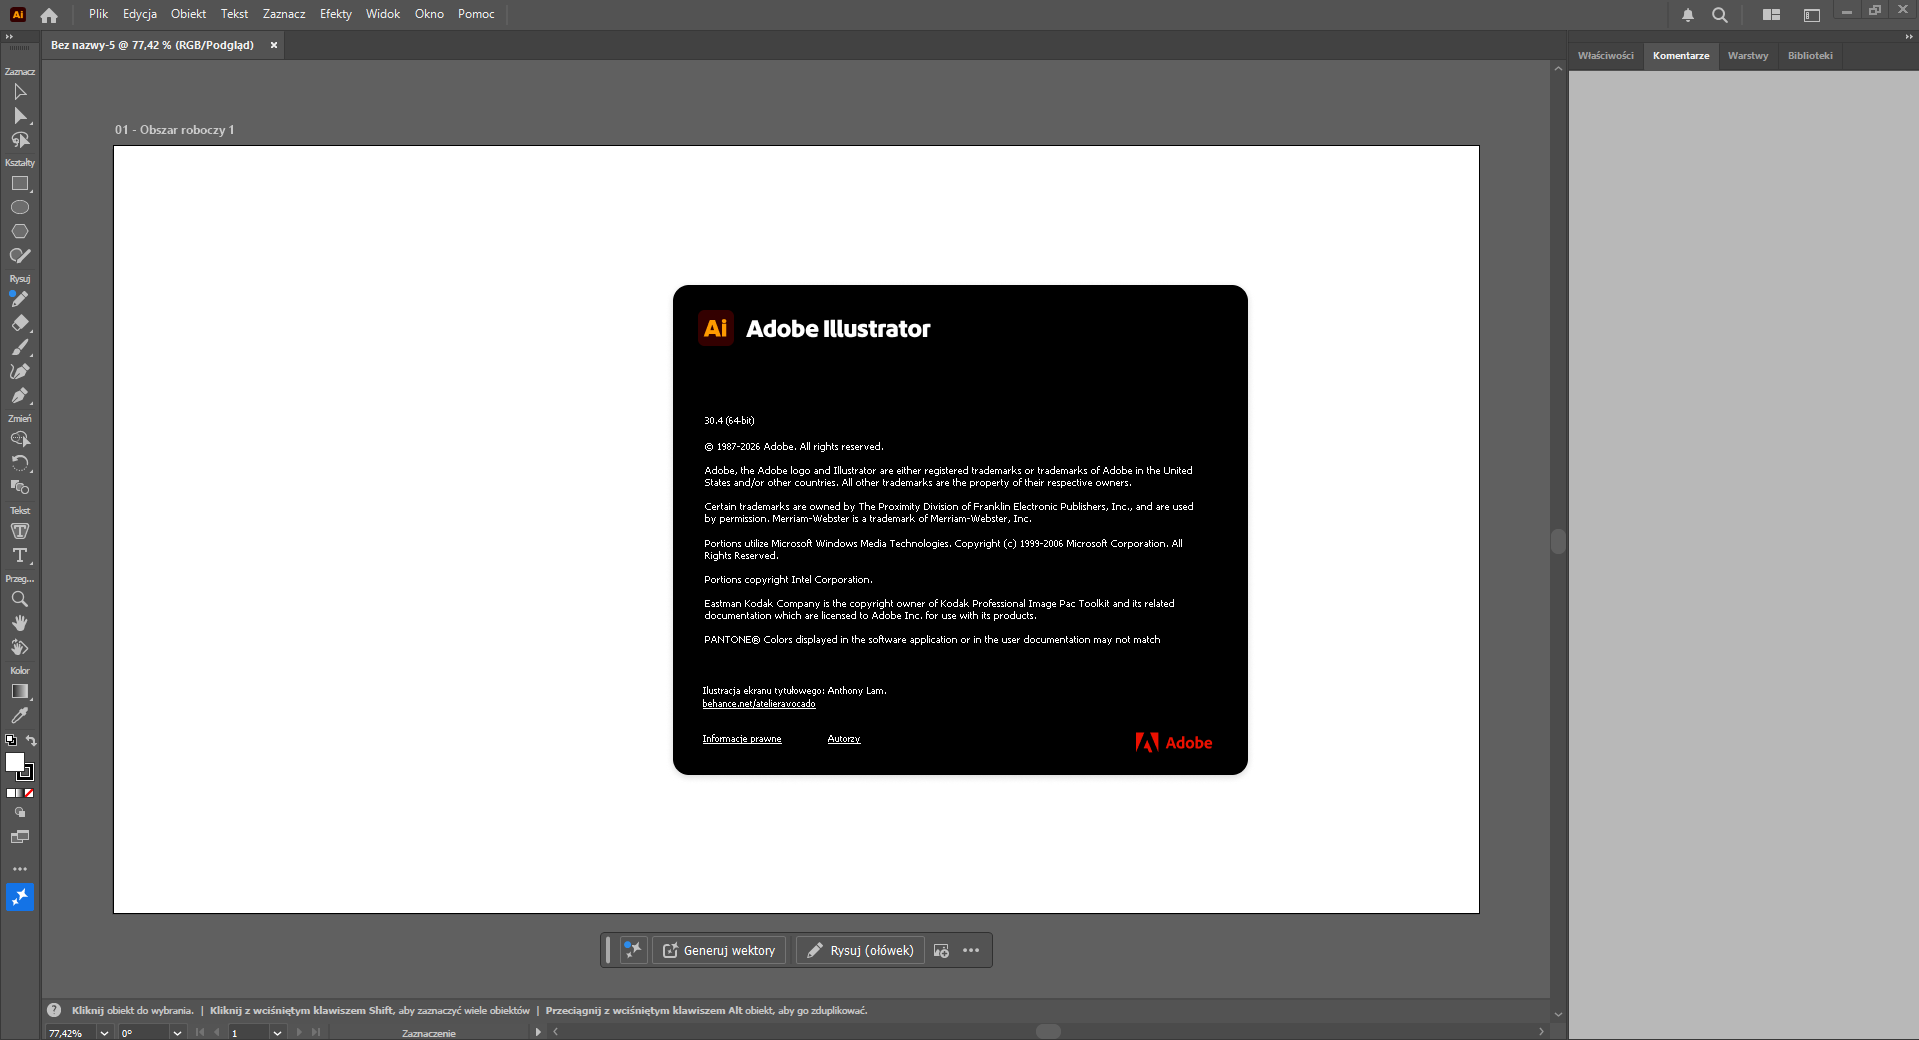
Task: Open the rotation angle dropdown arrow
Action: coord(177,1033)
